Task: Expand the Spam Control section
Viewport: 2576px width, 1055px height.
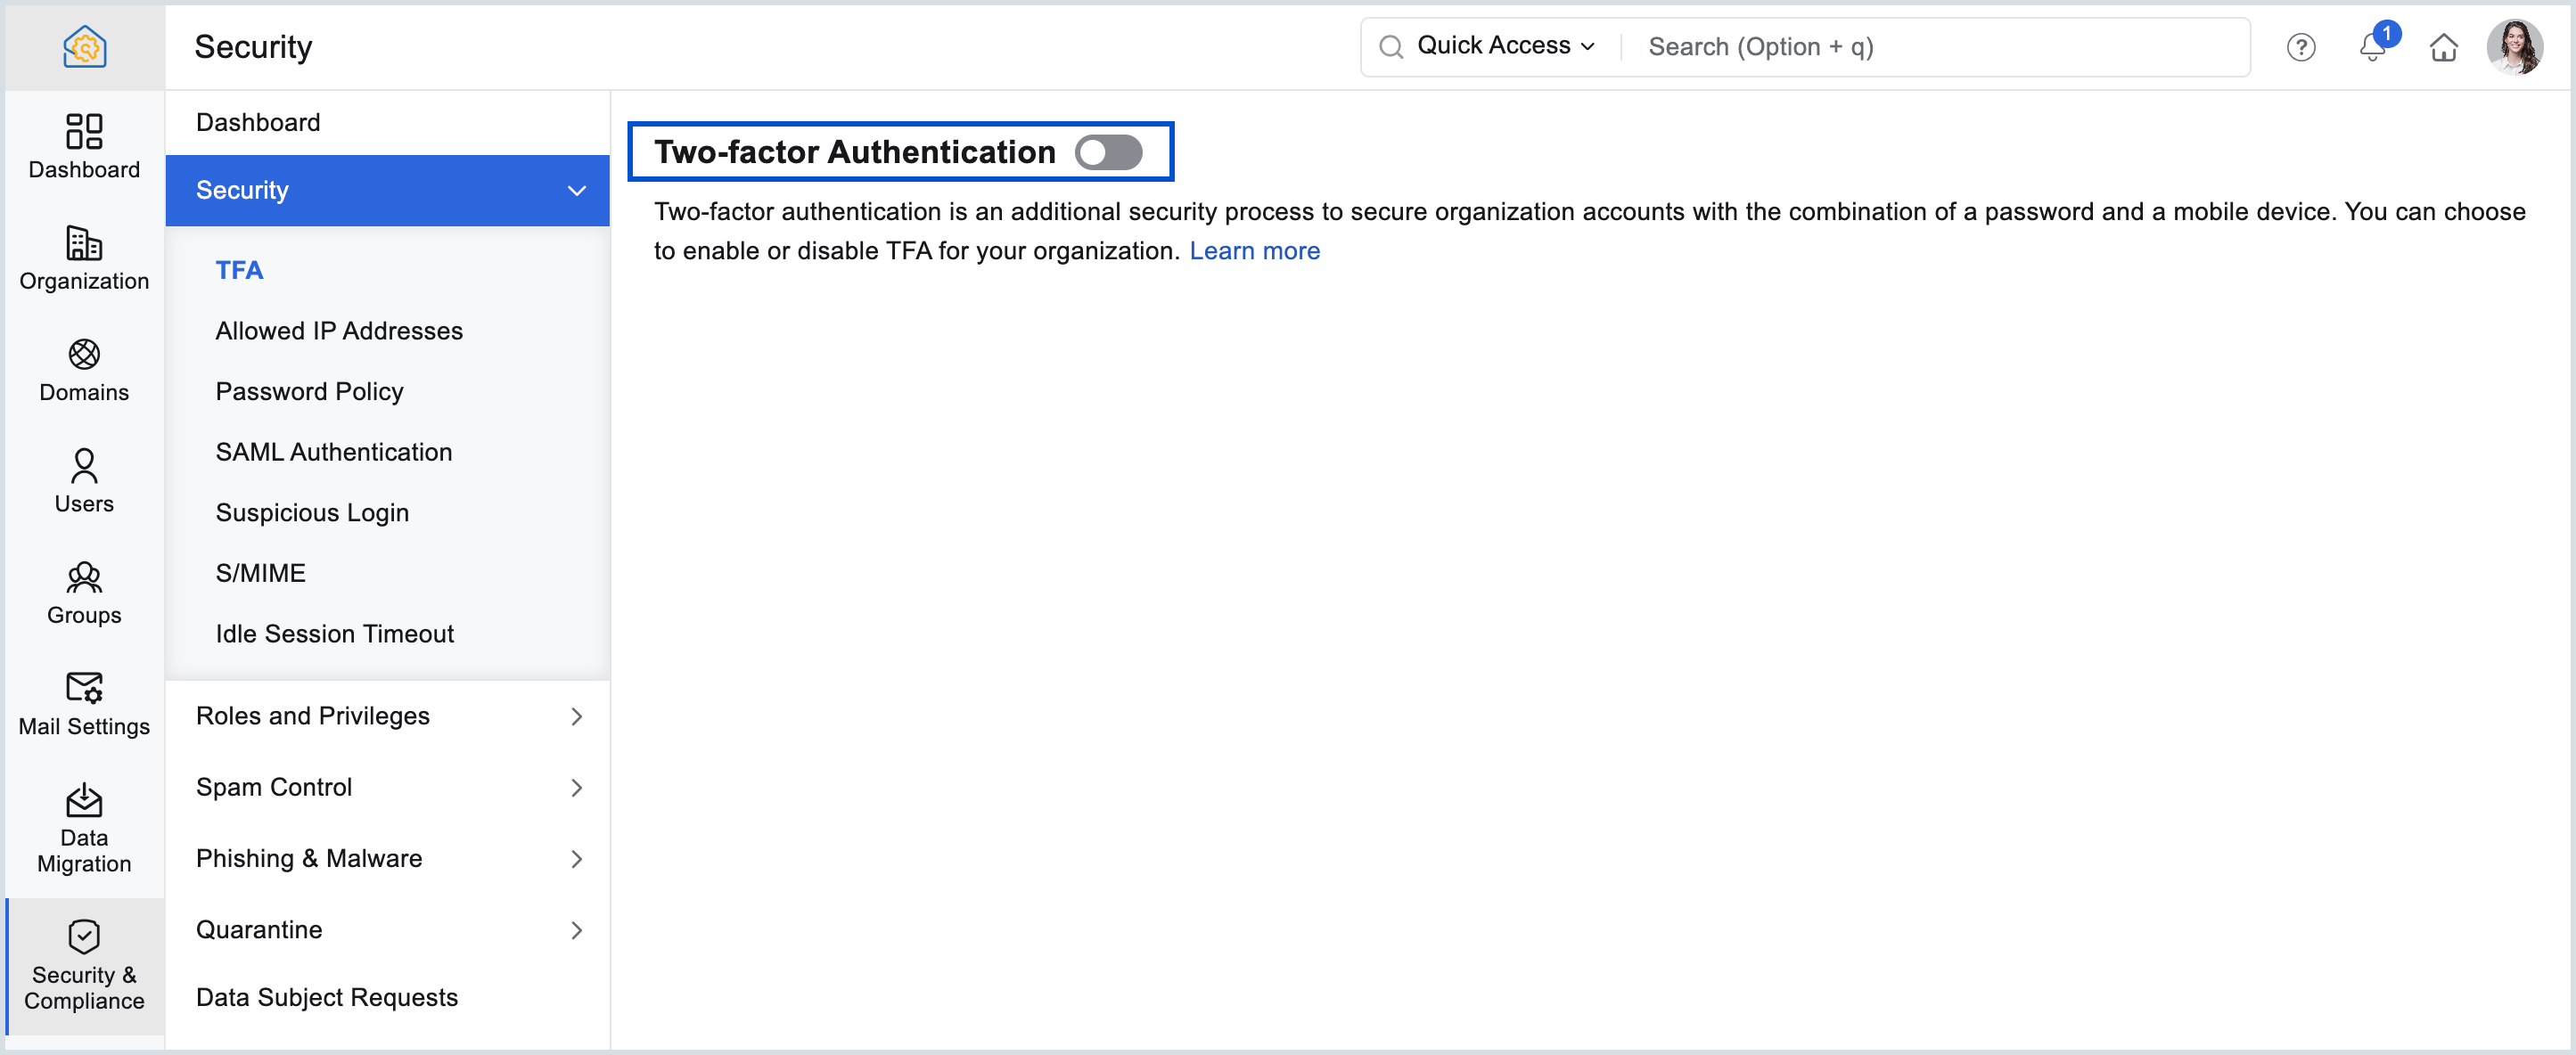Action: click(387, 786)
